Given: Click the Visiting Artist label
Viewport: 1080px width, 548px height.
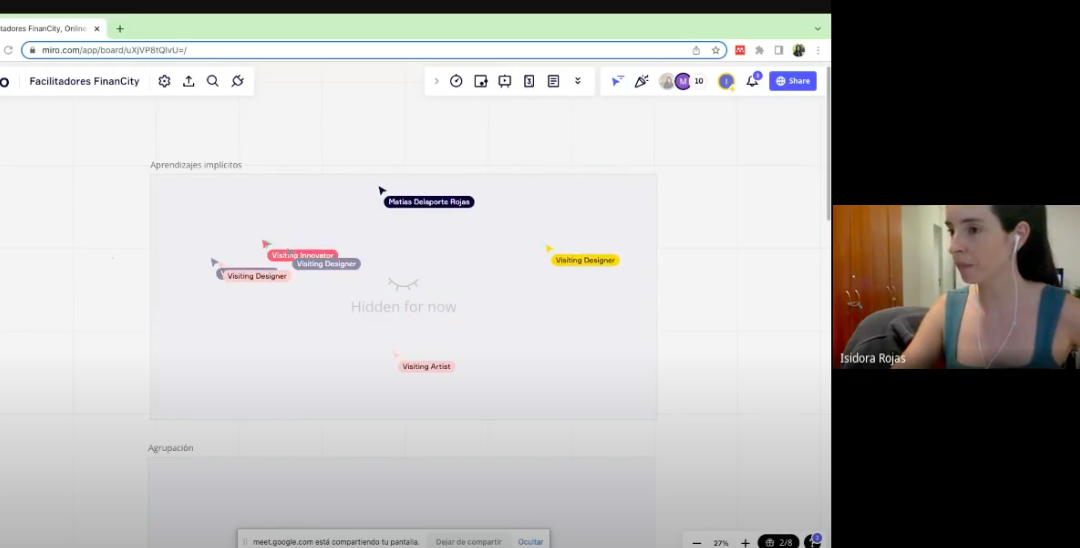Looking at the screenshot, I should tap(426, 366).
